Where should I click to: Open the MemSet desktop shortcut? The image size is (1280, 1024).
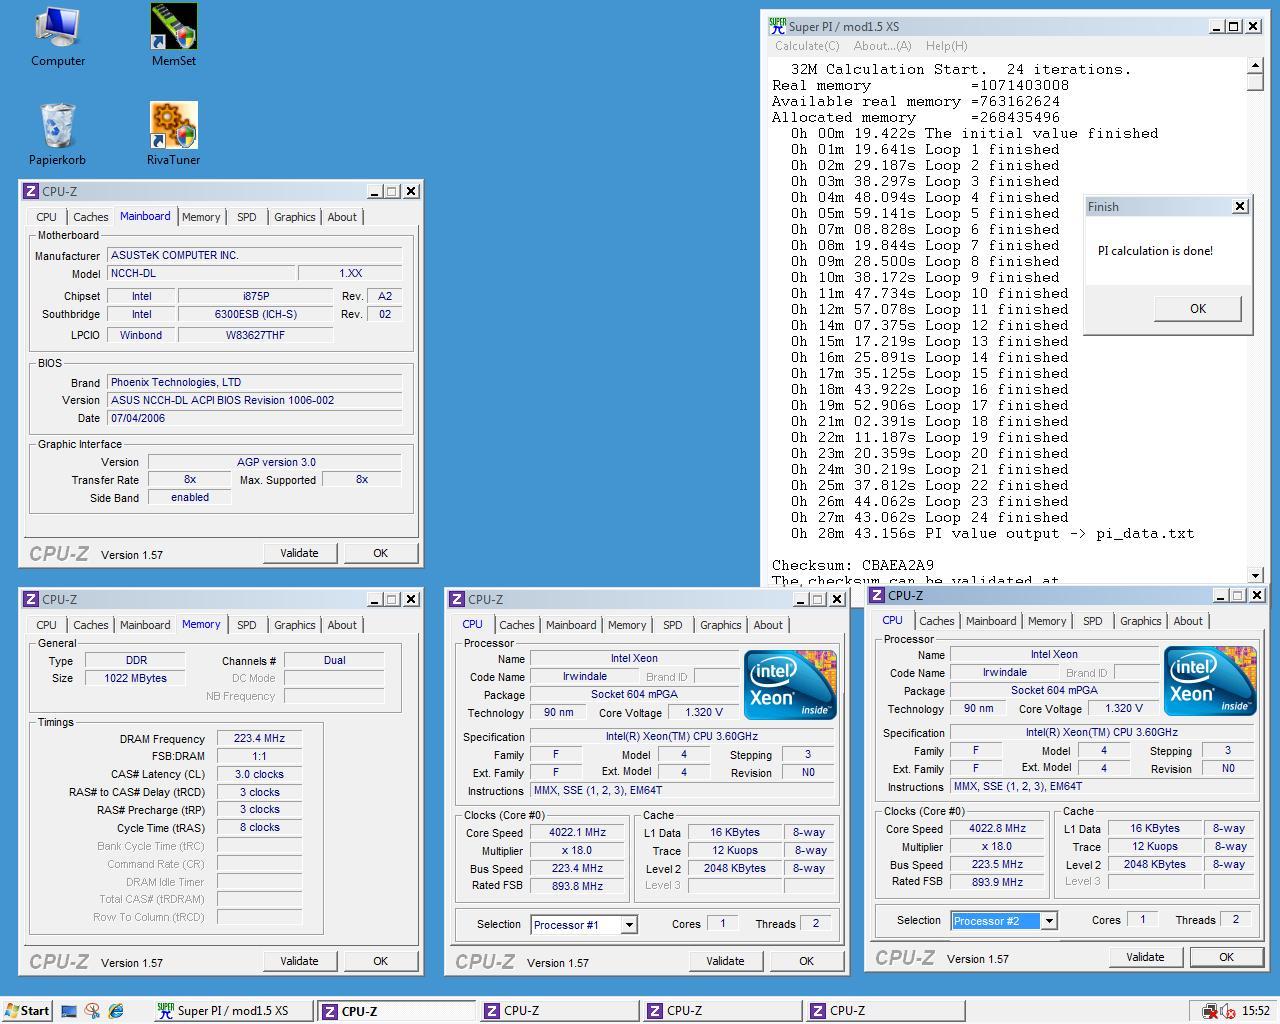click(173, 36)
